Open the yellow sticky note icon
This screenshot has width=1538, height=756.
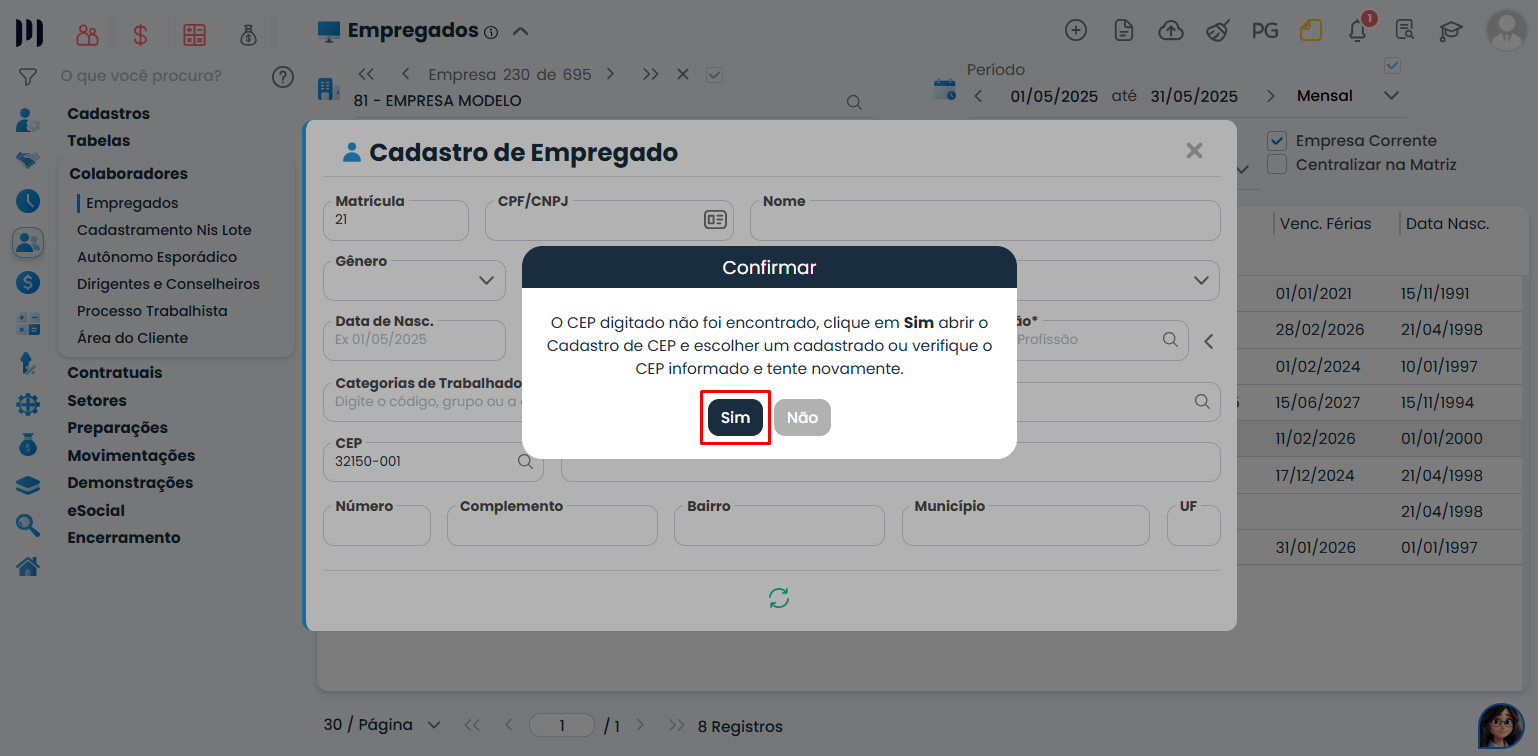[x=1311, y=30]
